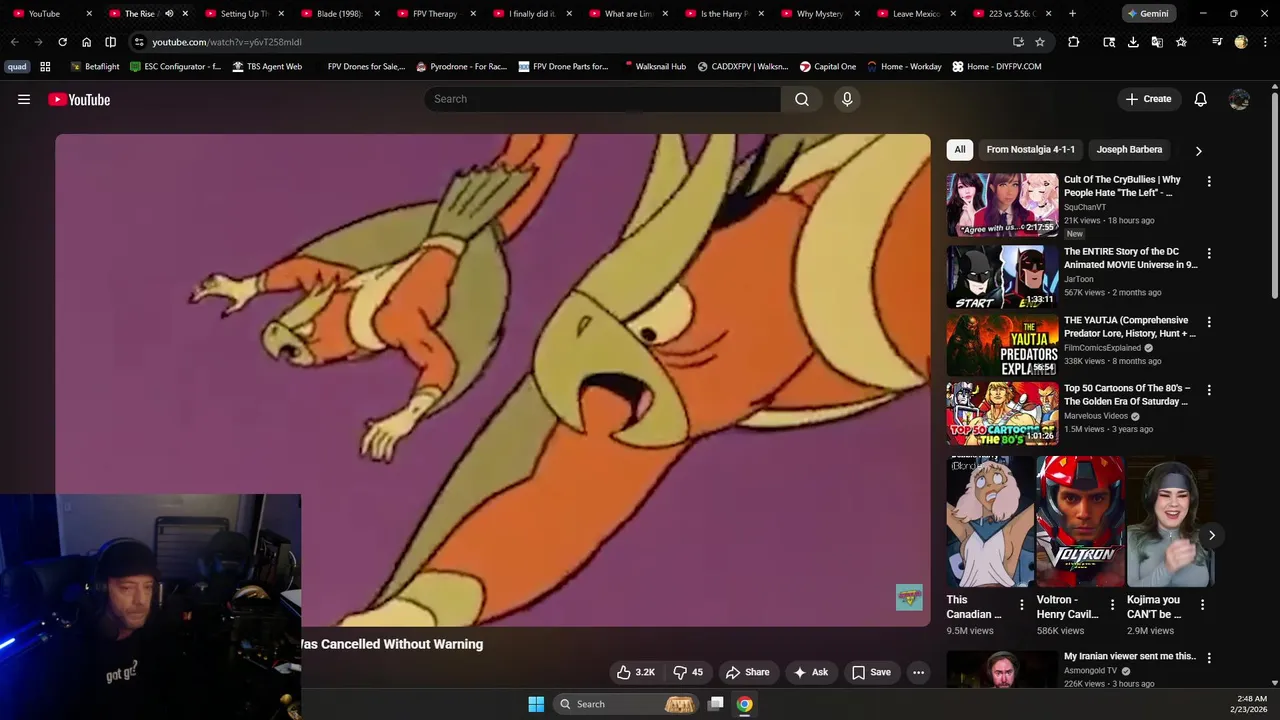
Task: Click the YouTube search magnifier button
Action: pyautogui.click(x=802, y=99)
